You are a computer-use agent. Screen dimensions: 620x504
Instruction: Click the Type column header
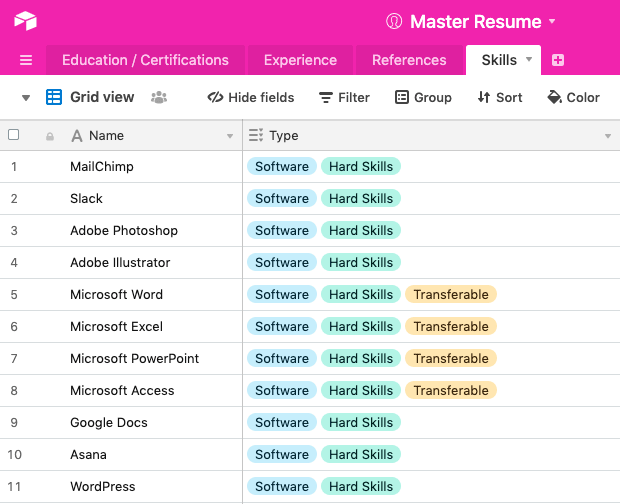click(x=431, y=136)
